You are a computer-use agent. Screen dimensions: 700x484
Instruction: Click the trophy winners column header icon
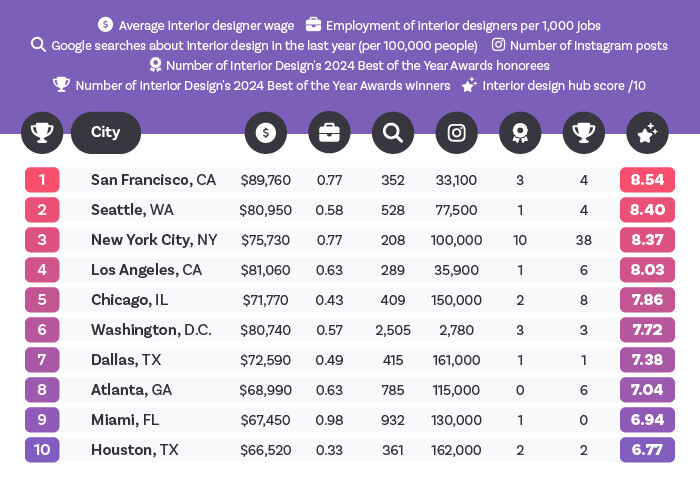coord(584,132)
